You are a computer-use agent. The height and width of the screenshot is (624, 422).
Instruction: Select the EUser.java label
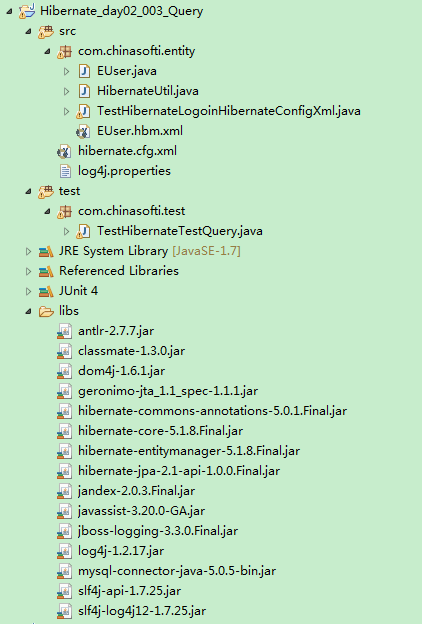tap(127, 71)
